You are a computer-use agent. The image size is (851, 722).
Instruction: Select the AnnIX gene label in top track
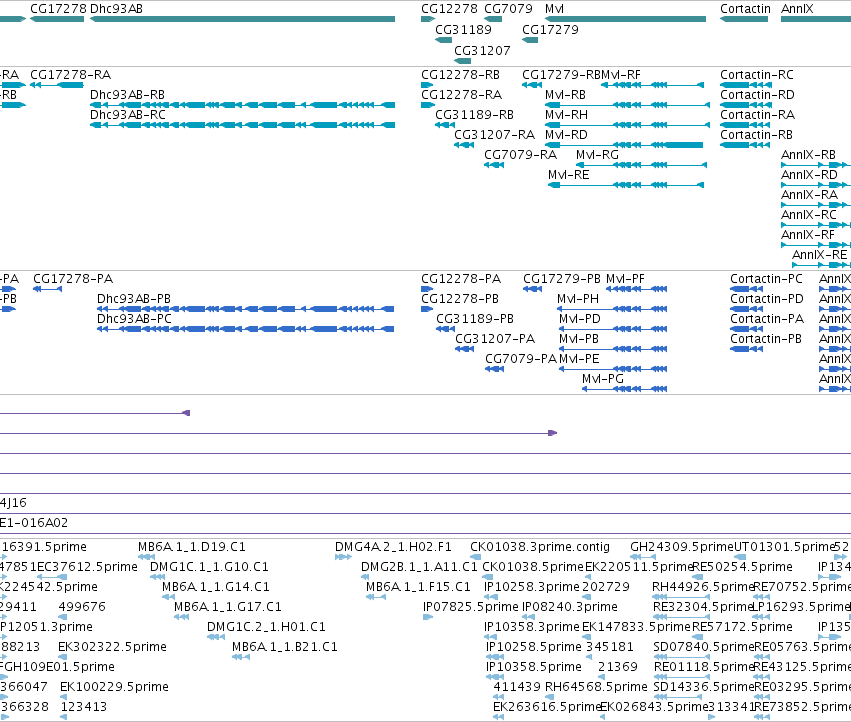tap(797, 9)
